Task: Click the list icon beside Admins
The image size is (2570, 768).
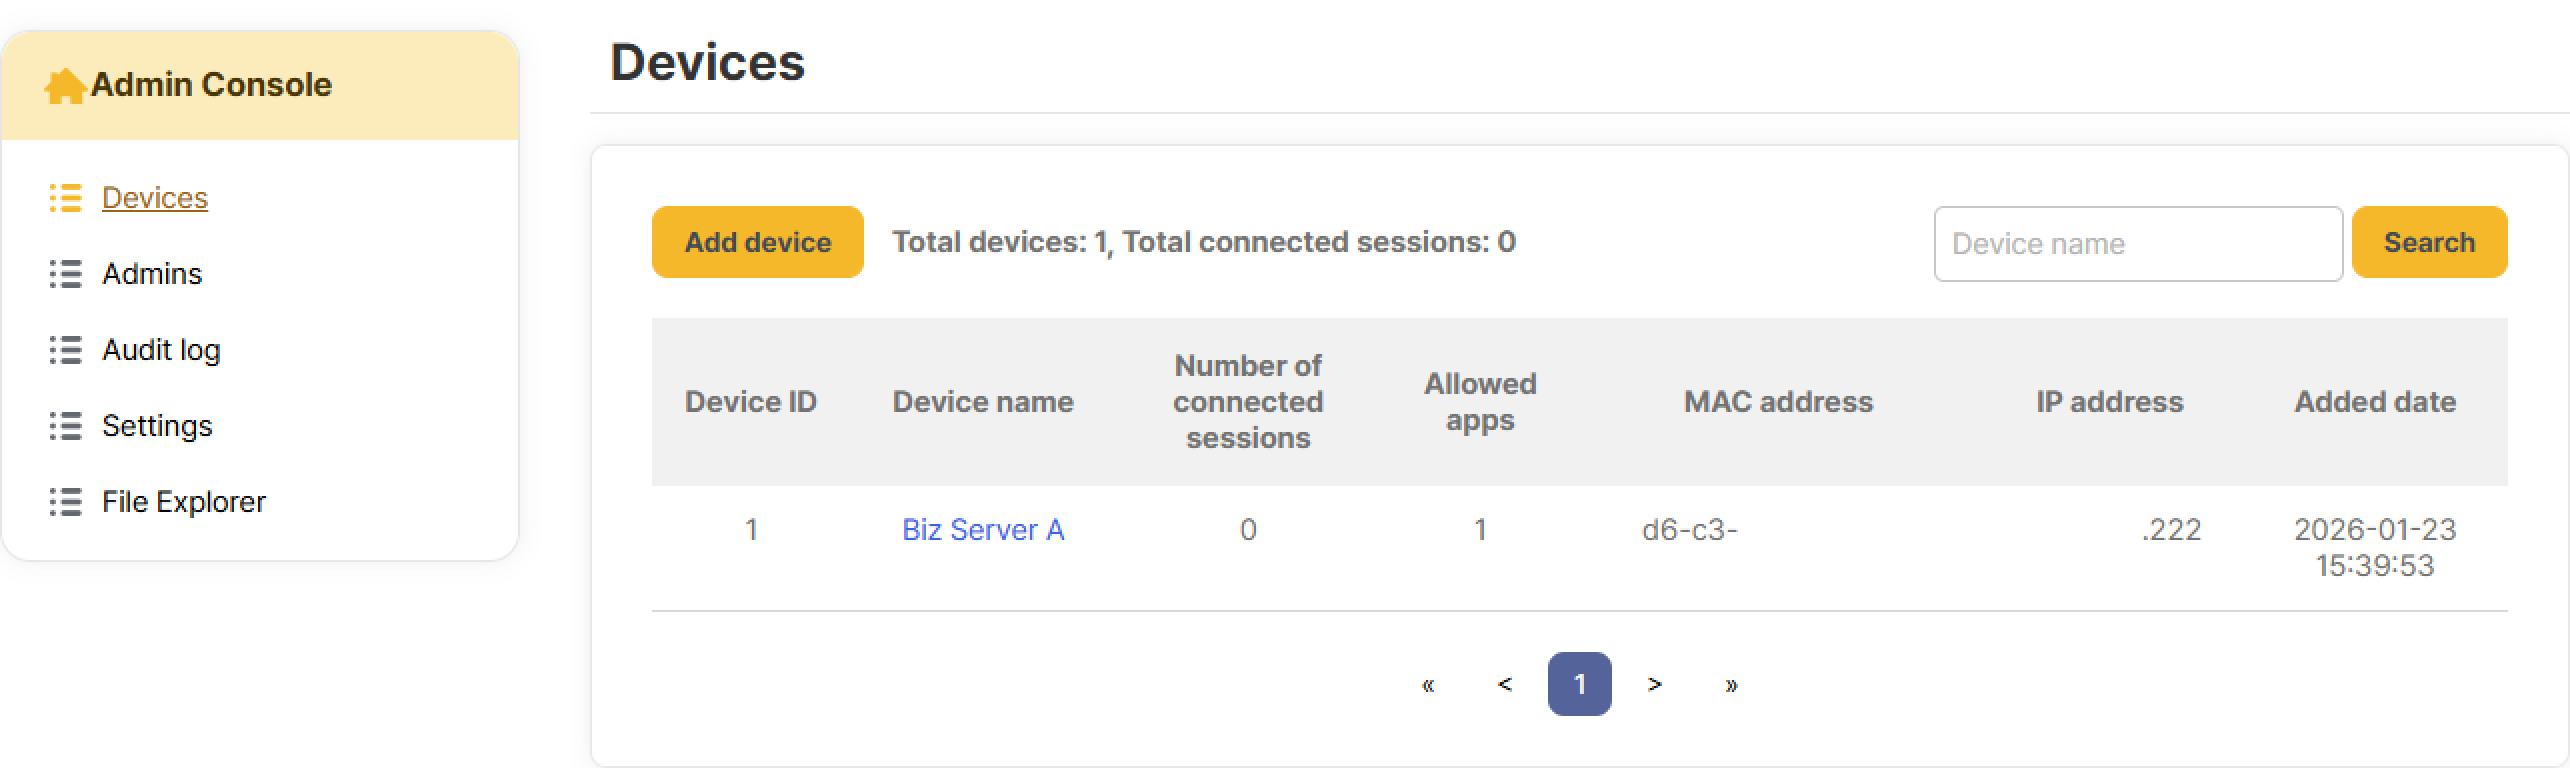Action: [66, 274]
